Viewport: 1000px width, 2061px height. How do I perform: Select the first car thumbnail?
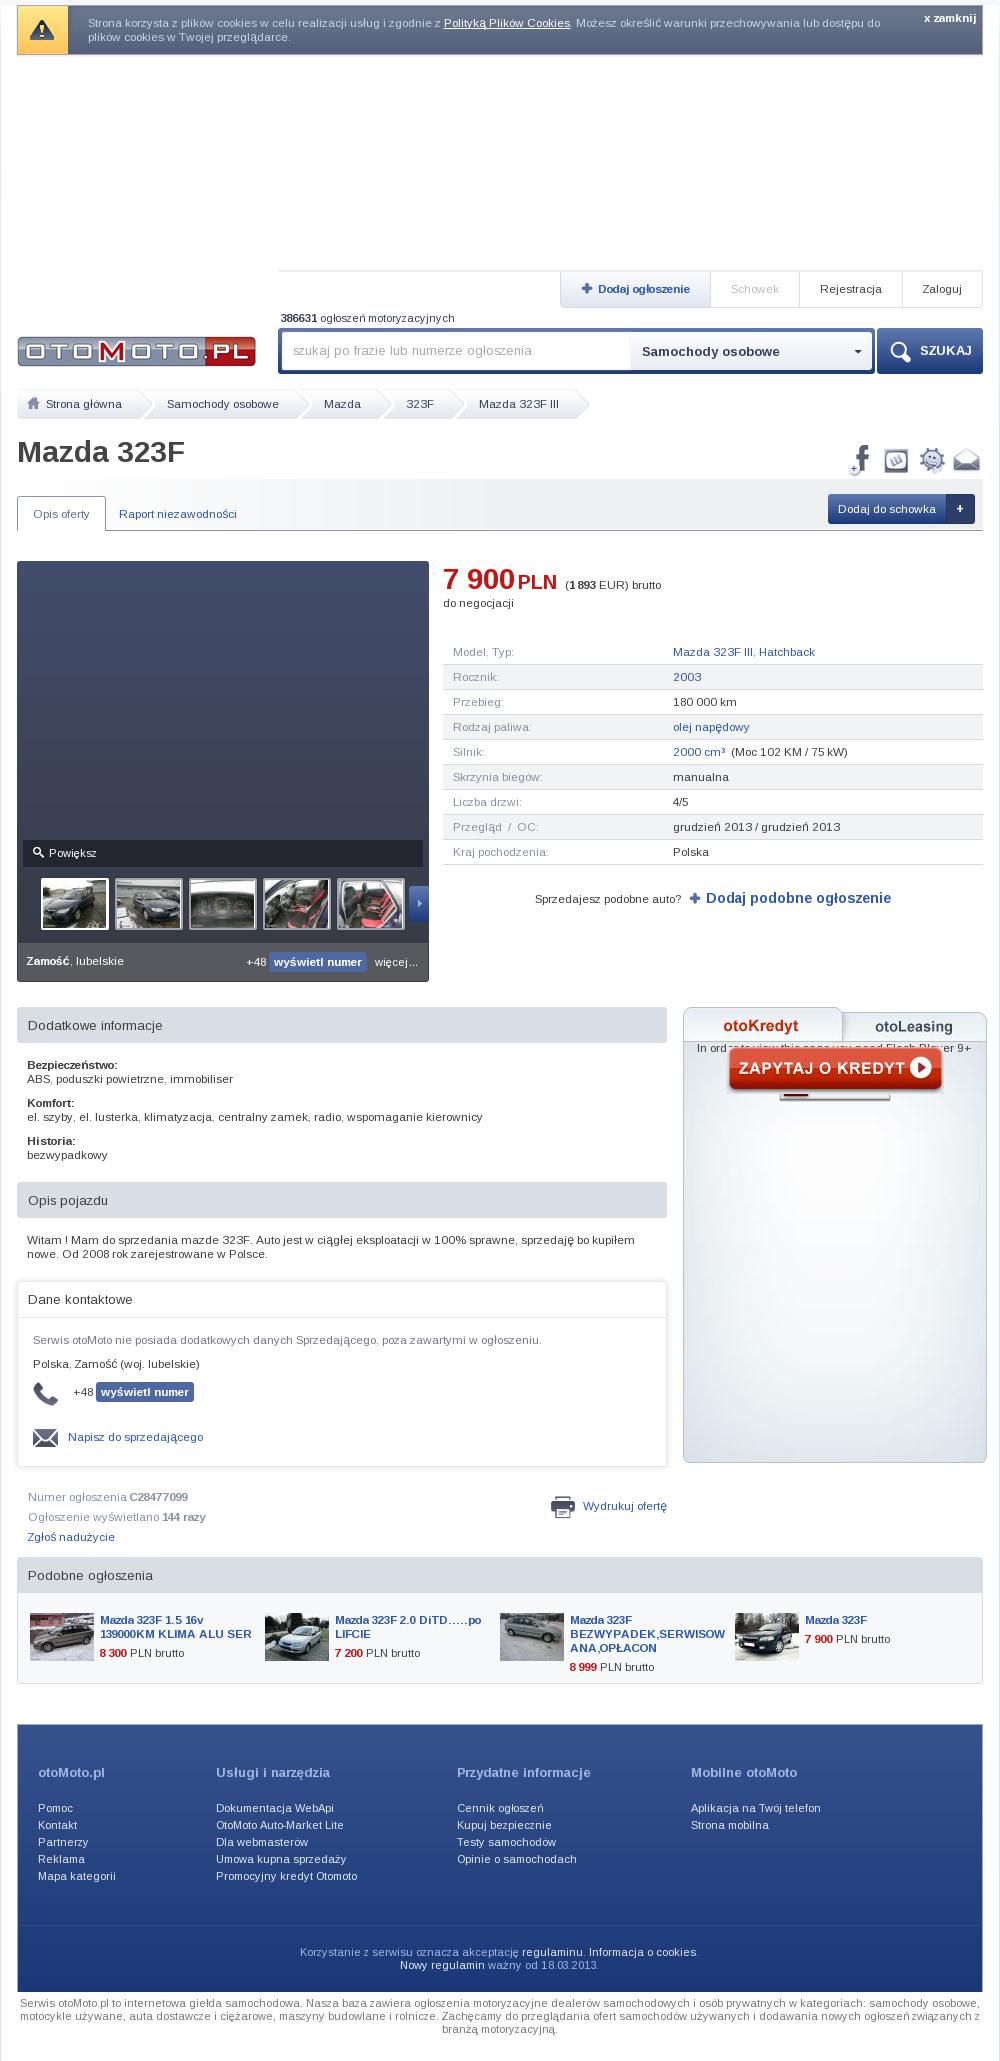75,904
